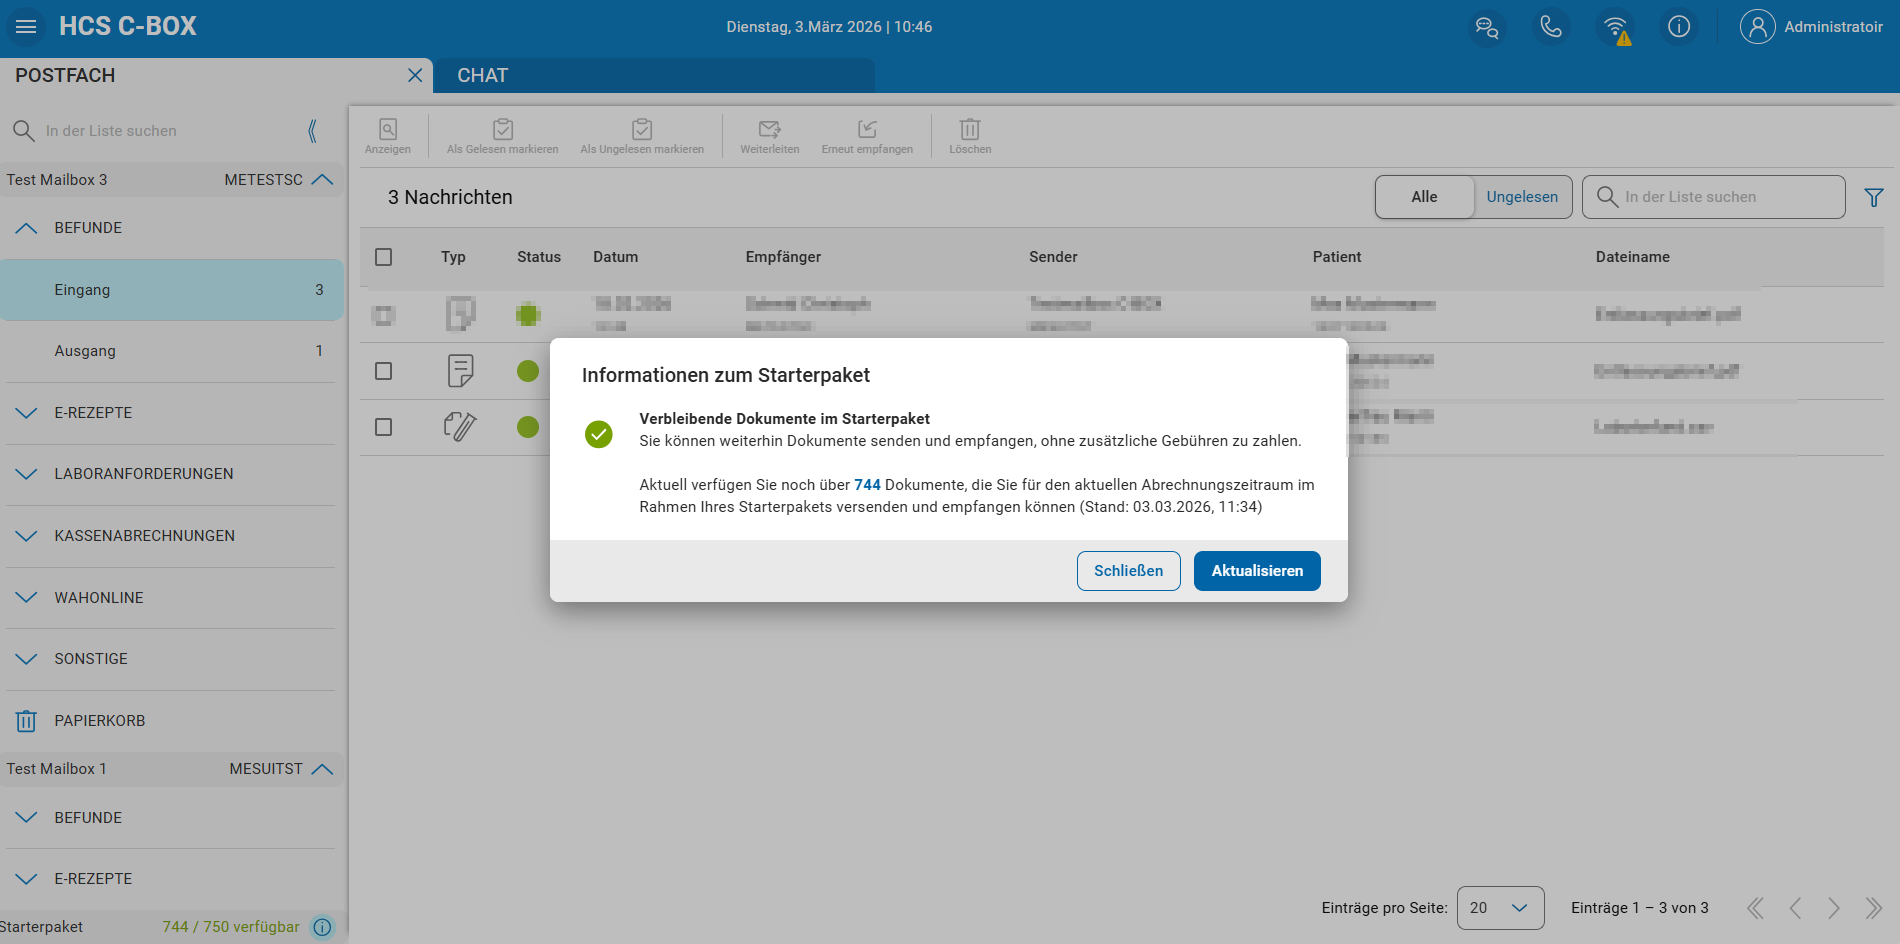Open the PAPIERKORB trash folder
Viewport: 1900px width, 944px height.
170,721
